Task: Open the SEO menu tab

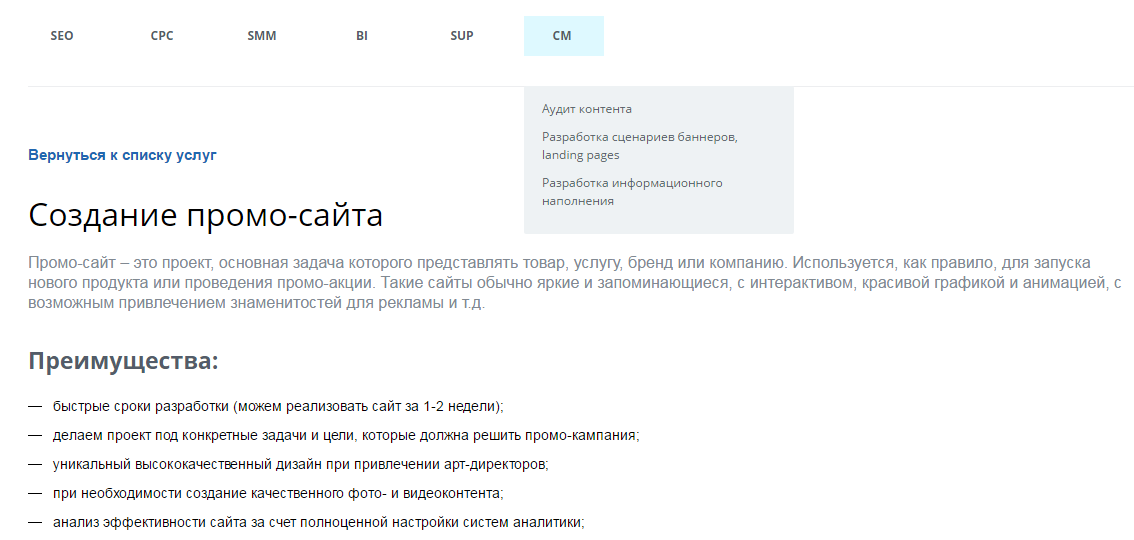Action: (62, 36)
